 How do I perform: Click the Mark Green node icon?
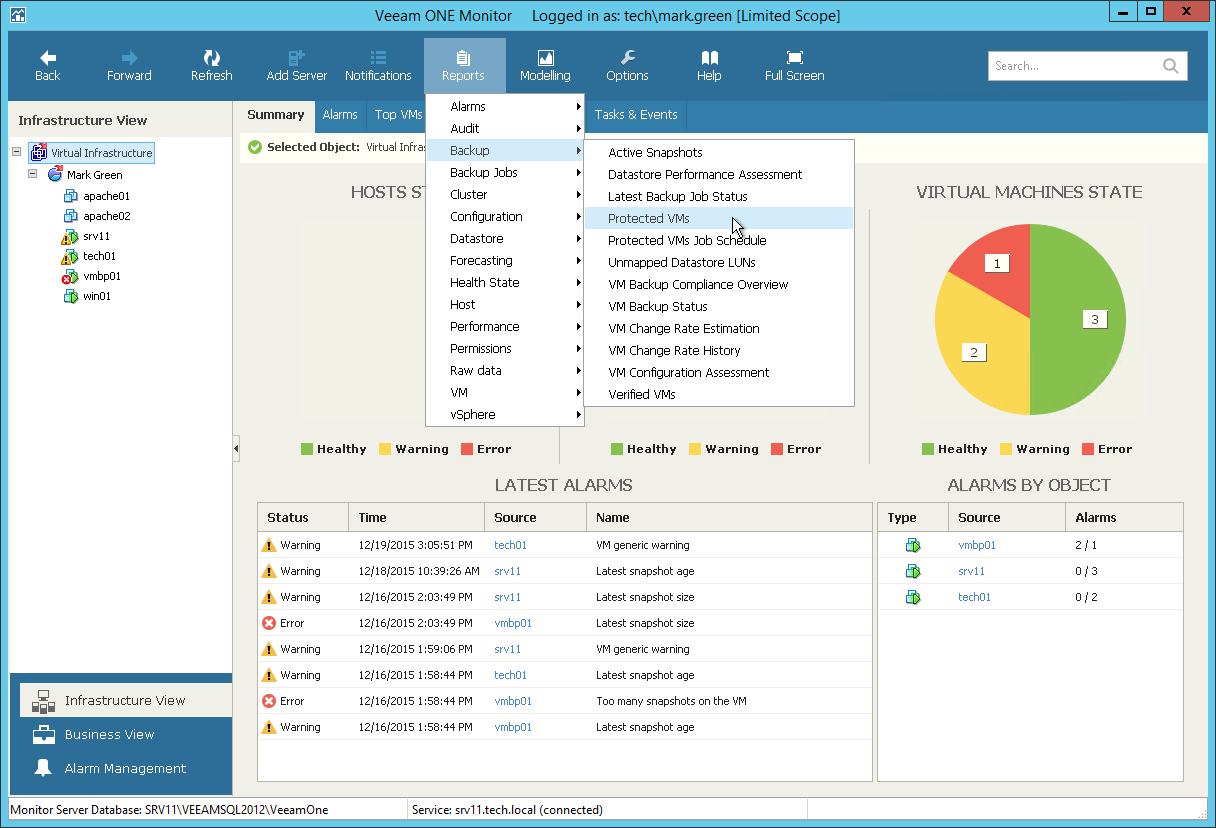55,175
